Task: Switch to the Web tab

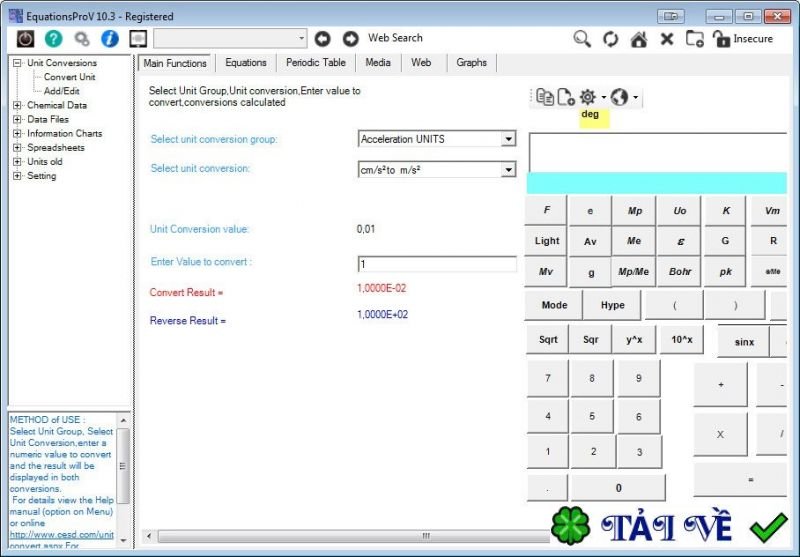Action: click(421, 63)
